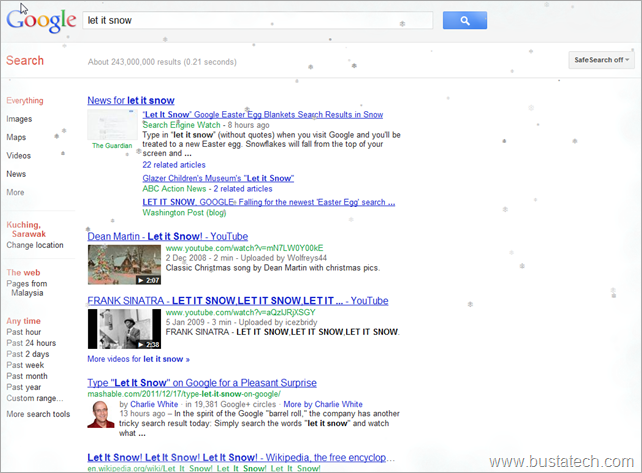
Task: Filter to Pages from Malaysia
Action: (27, 288)
